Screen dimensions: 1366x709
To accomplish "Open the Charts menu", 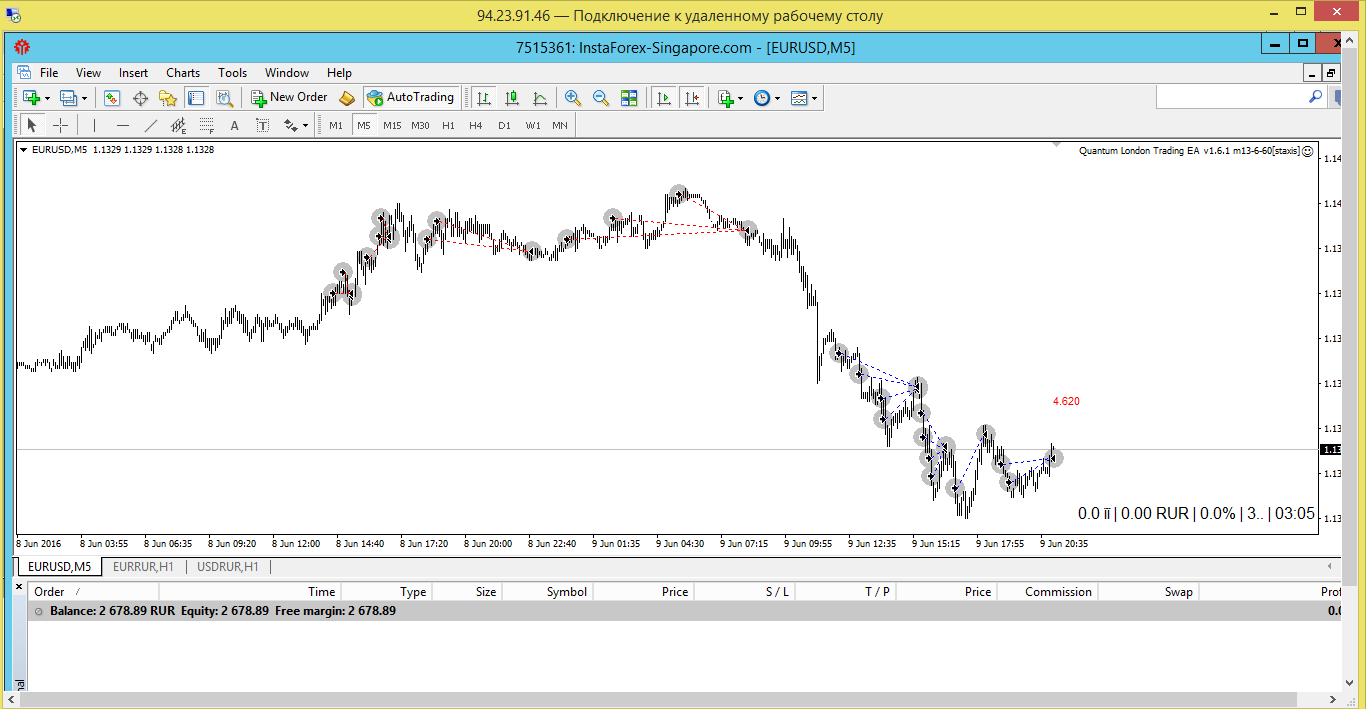I will coord(183,72).
